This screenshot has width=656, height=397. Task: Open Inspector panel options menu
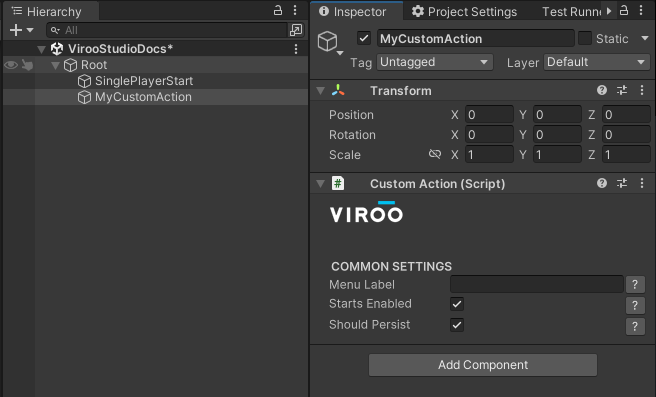coord(641,10)
